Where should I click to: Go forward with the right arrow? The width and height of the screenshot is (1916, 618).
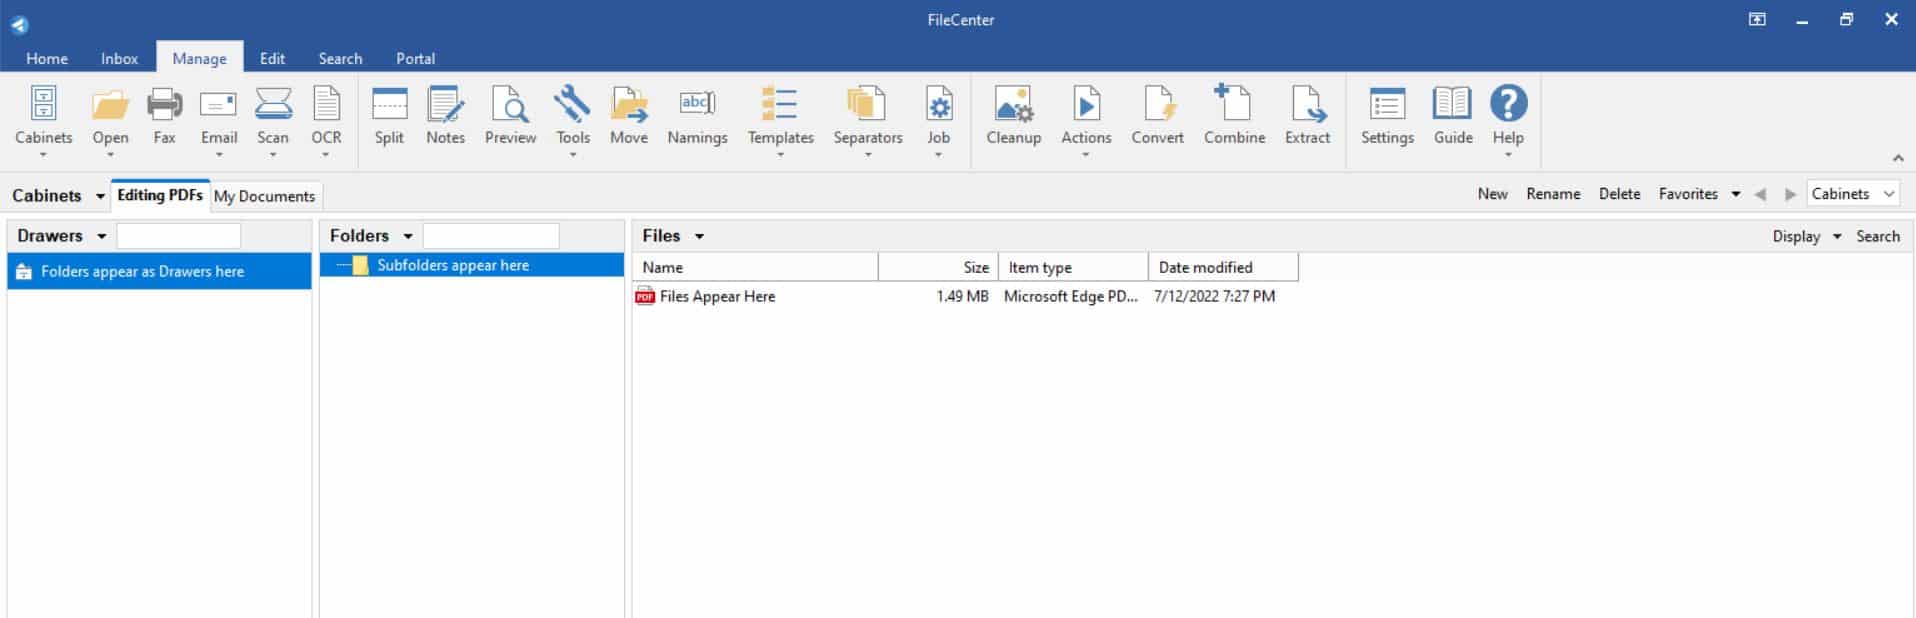[1790, 194]
